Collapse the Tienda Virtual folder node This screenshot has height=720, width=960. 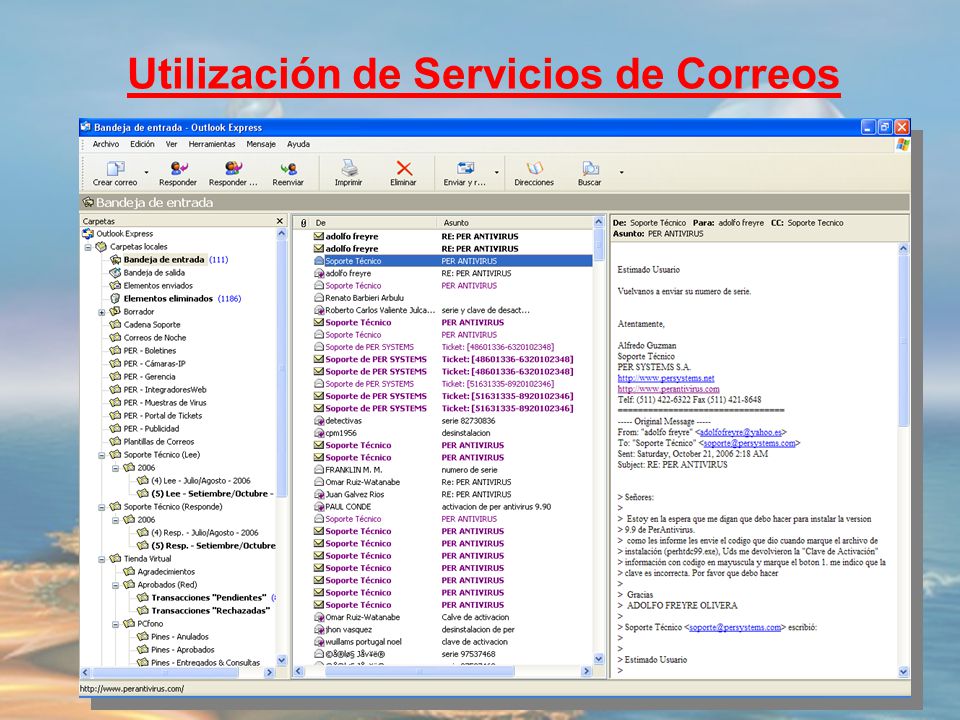(102, 560)
